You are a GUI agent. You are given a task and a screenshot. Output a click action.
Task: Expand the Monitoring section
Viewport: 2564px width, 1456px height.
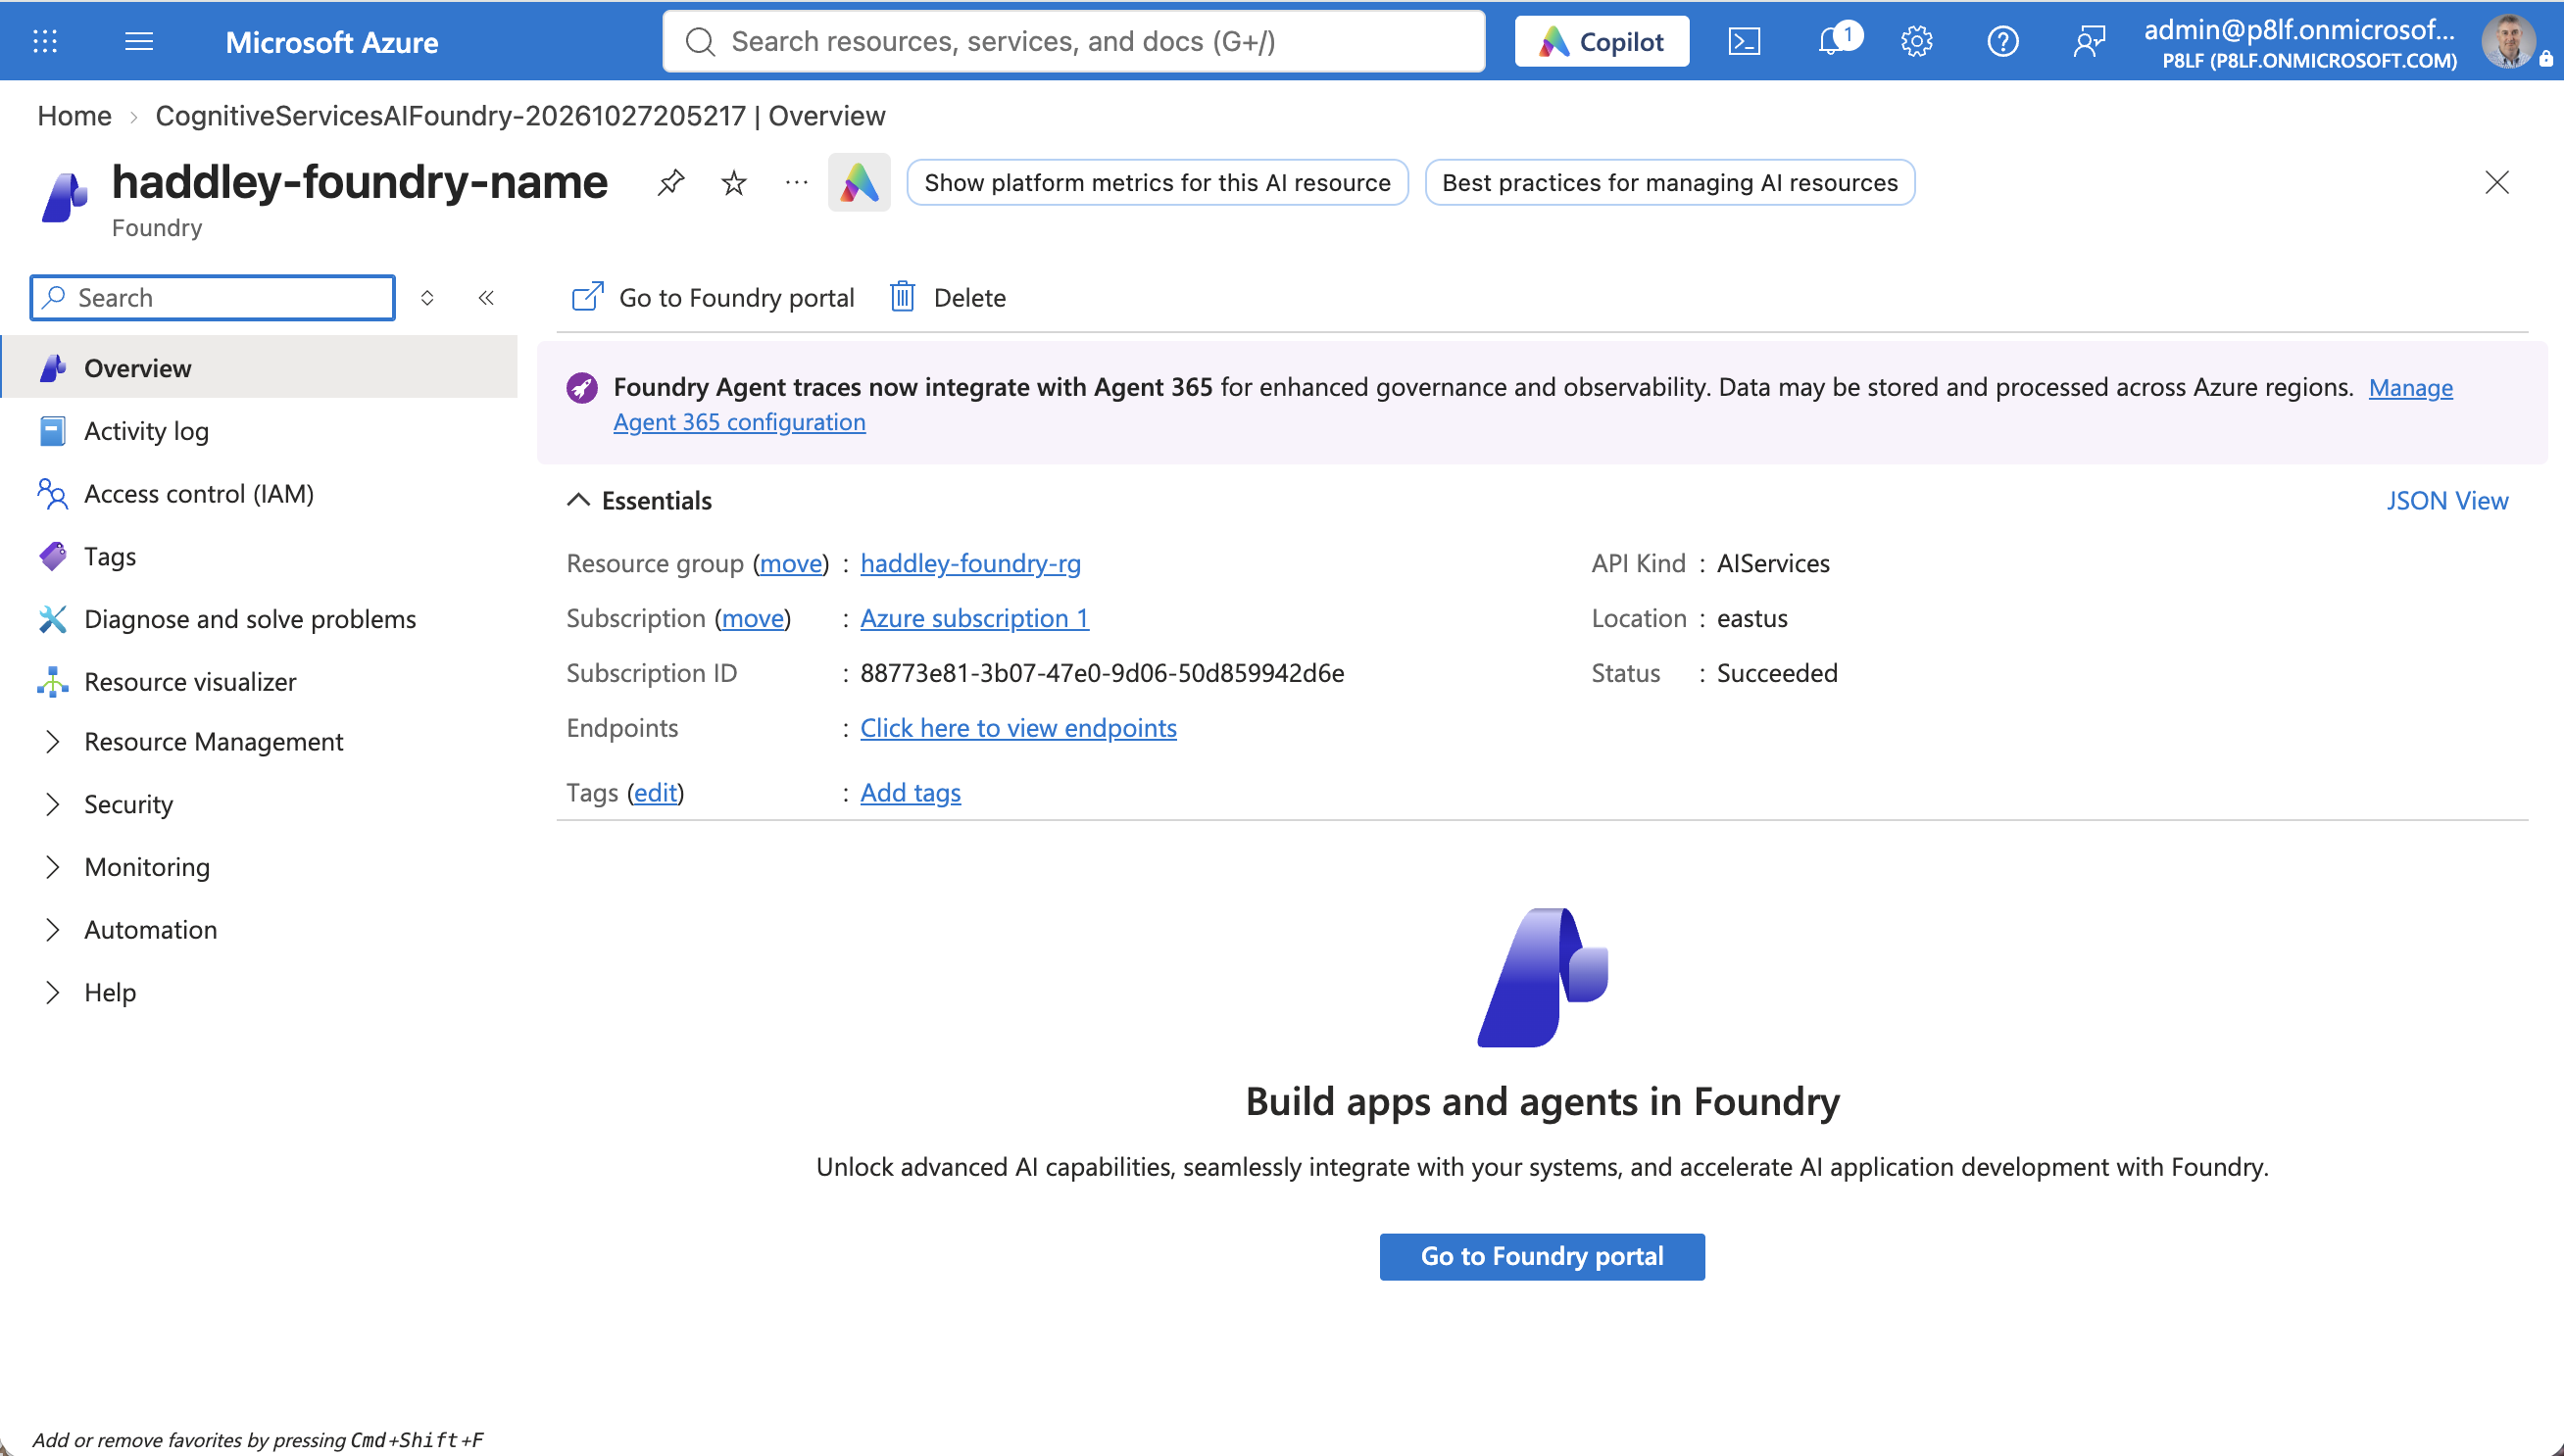pos(53,866)
